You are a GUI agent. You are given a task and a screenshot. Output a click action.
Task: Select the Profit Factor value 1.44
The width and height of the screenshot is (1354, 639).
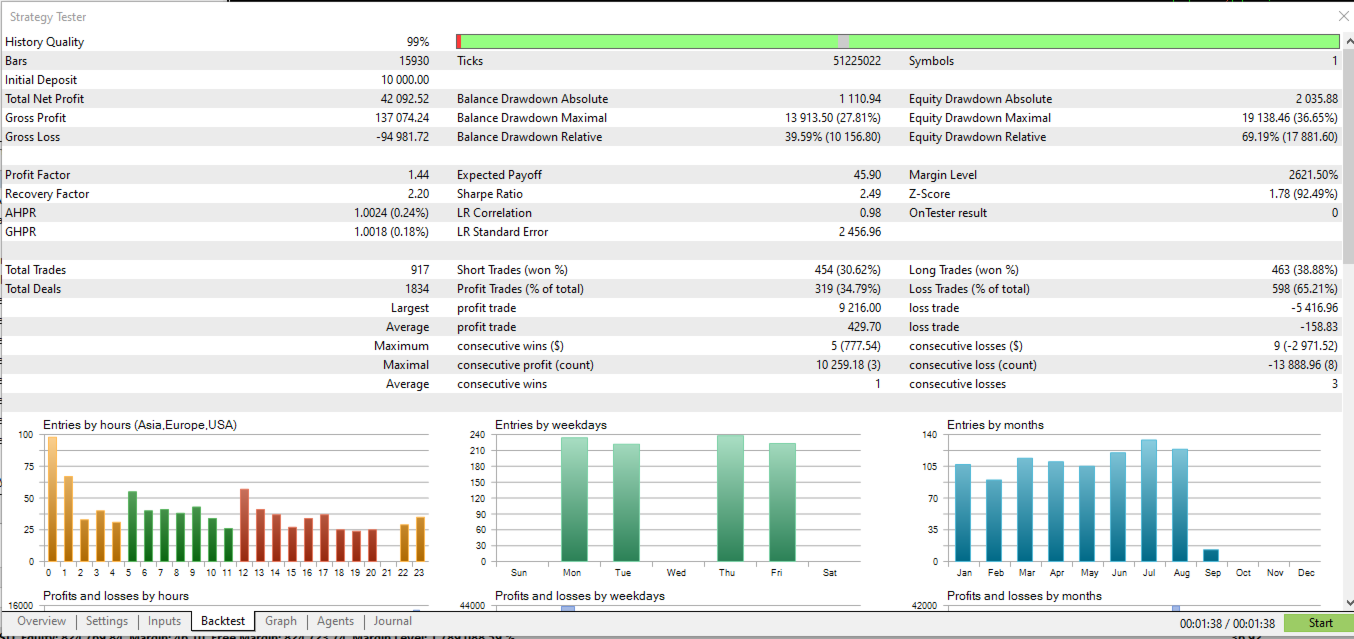(x=418, y=175)
